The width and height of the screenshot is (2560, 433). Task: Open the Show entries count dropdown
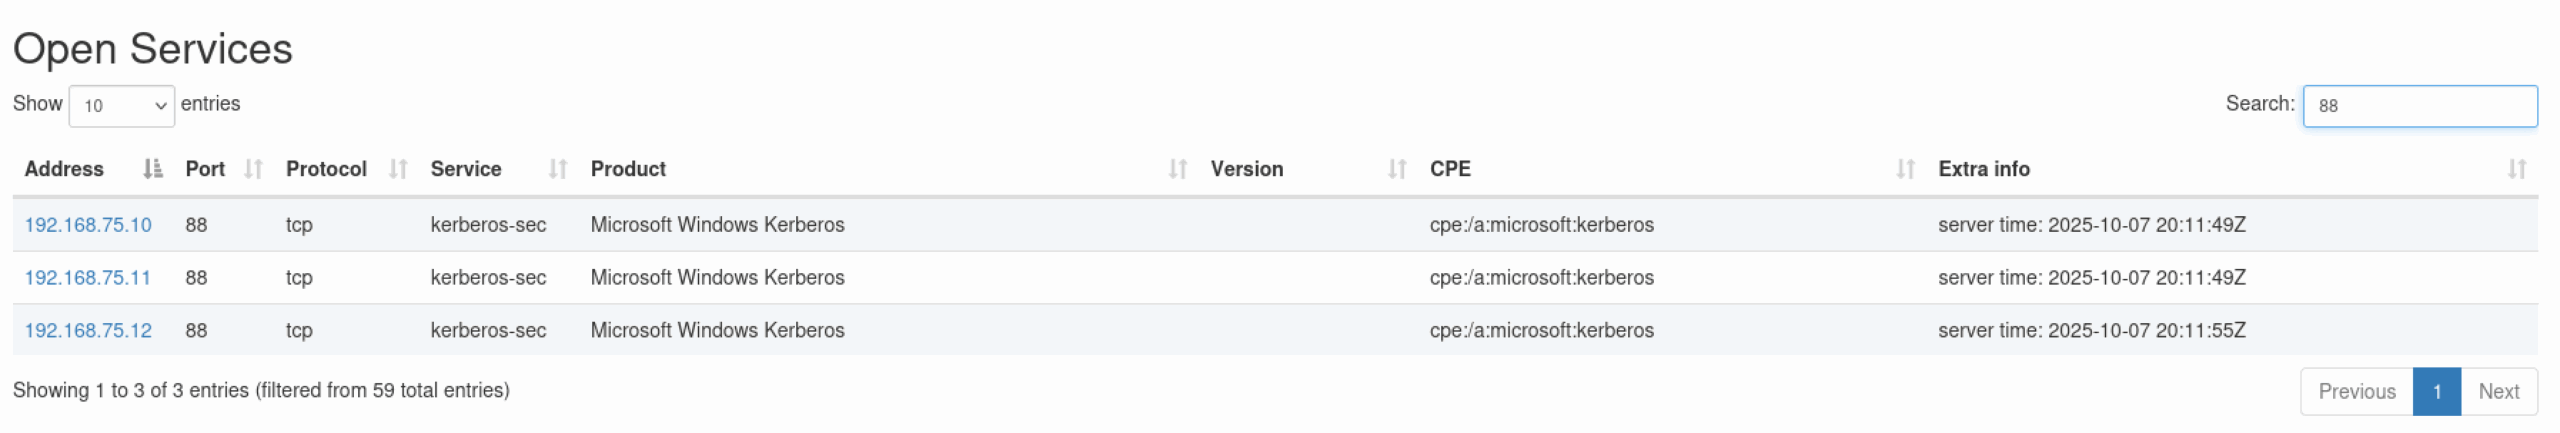121,106
